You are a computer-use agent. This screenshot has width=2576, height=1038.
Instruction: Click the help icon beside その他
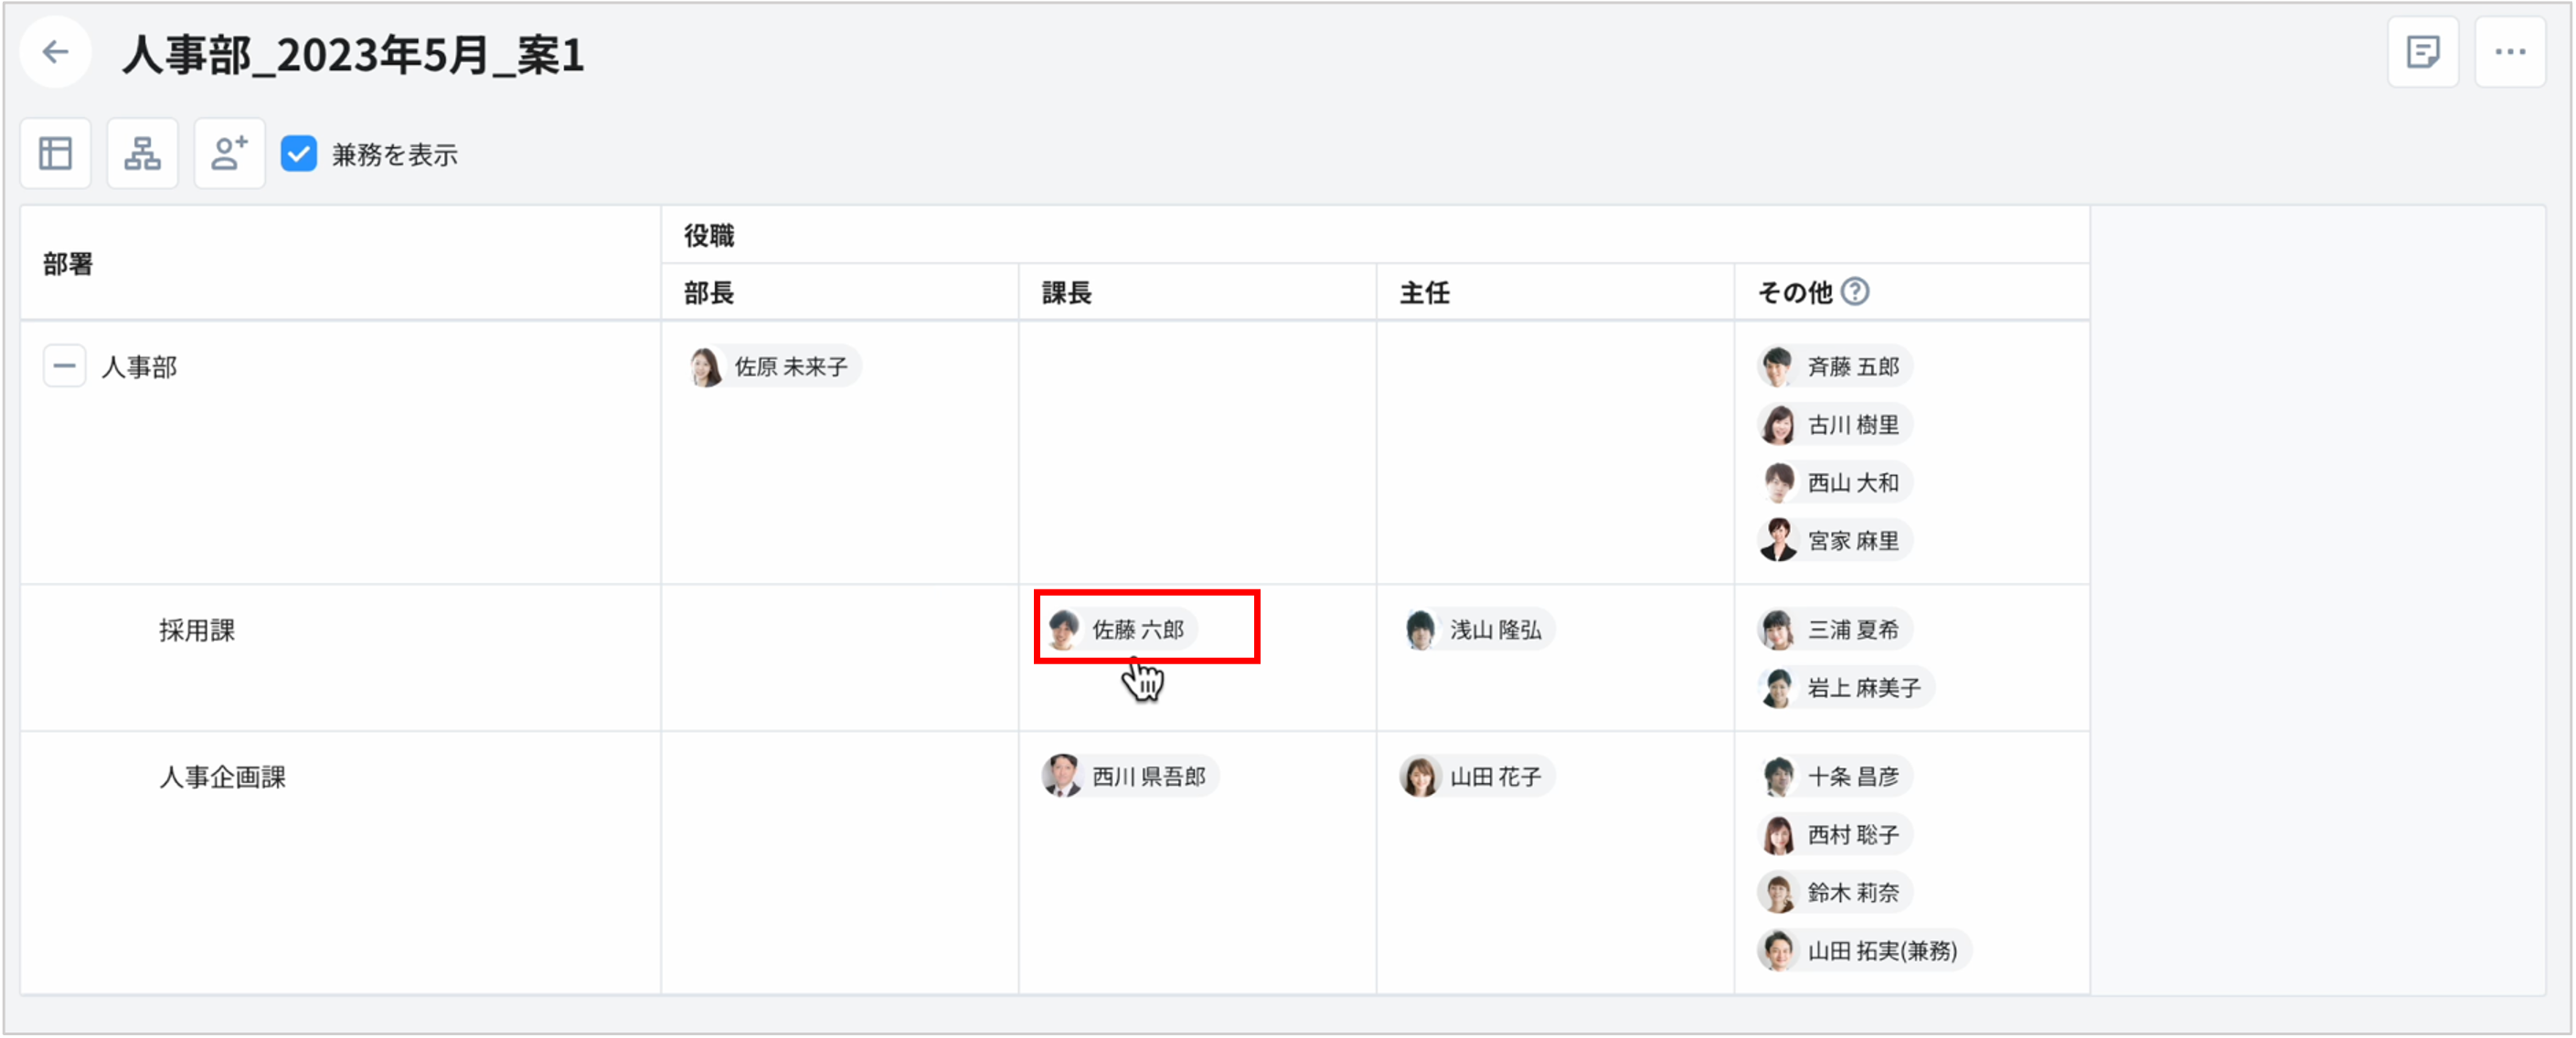pos(1855,291)
